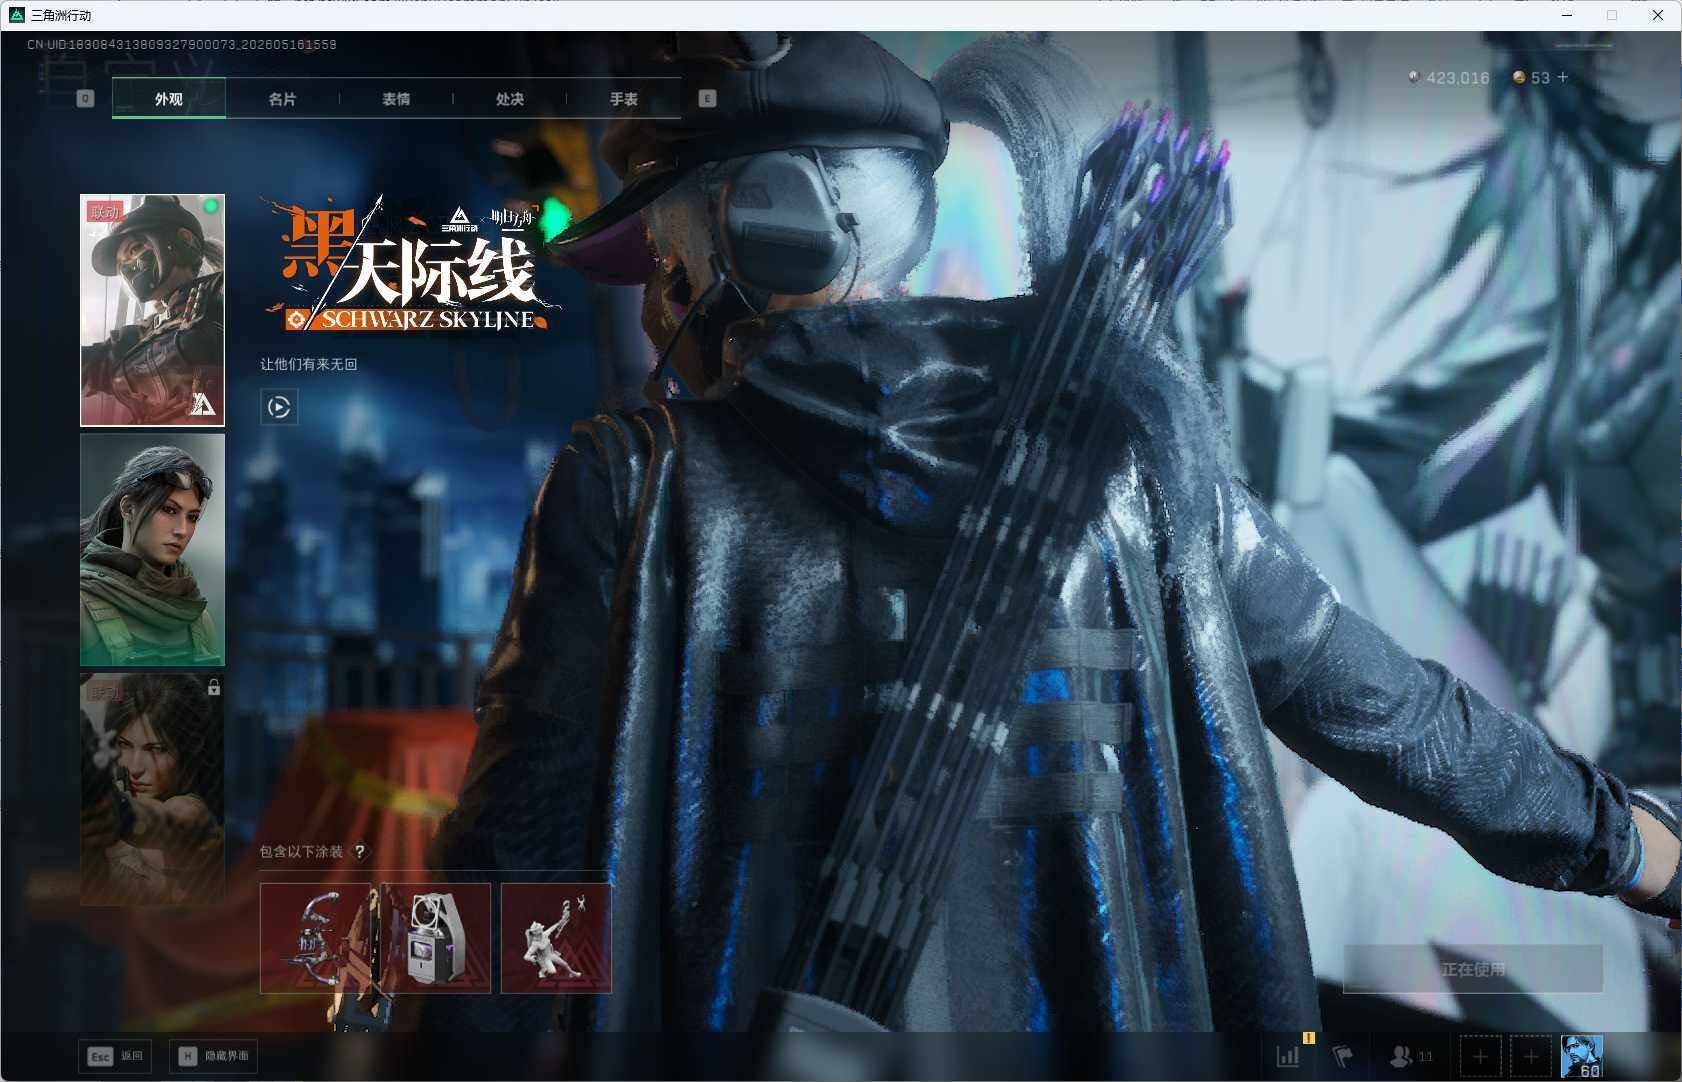Click the gold coin icon beside 53
The image size is (1682, 1082).
1519,77
